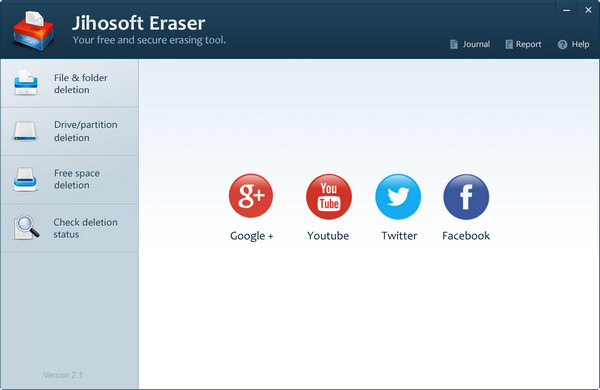Click the Youtube text label

point(328,236)
